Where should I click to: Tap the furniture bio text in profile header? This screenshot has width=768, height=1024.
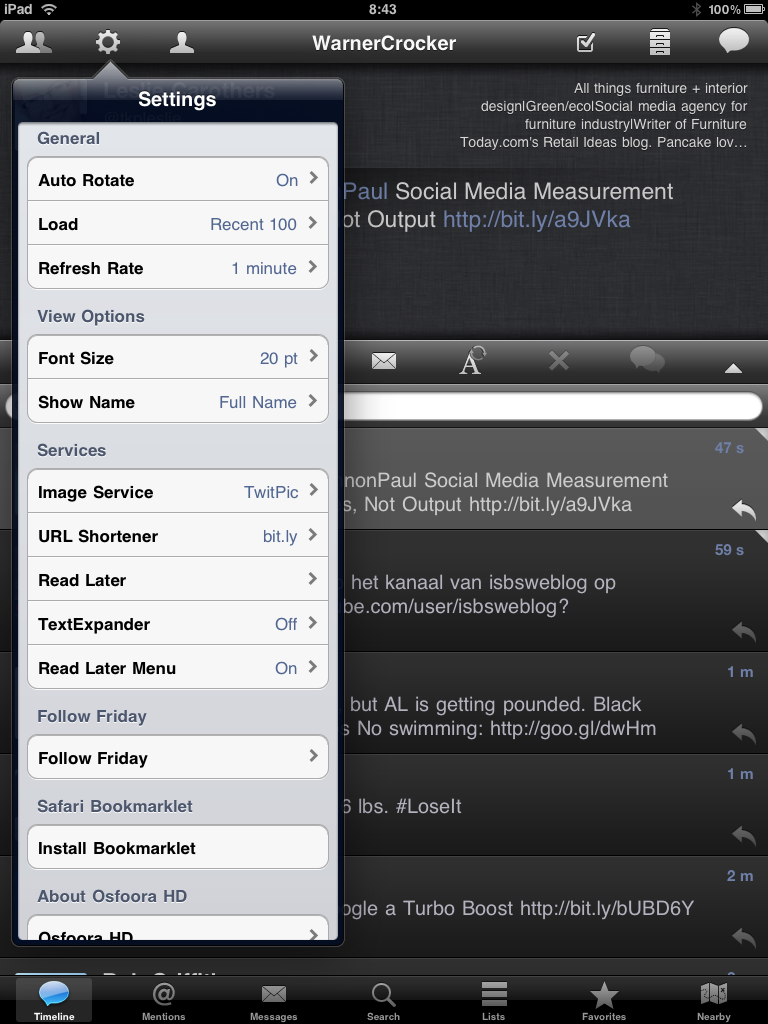pyautogui.click(x=603, y=115)
